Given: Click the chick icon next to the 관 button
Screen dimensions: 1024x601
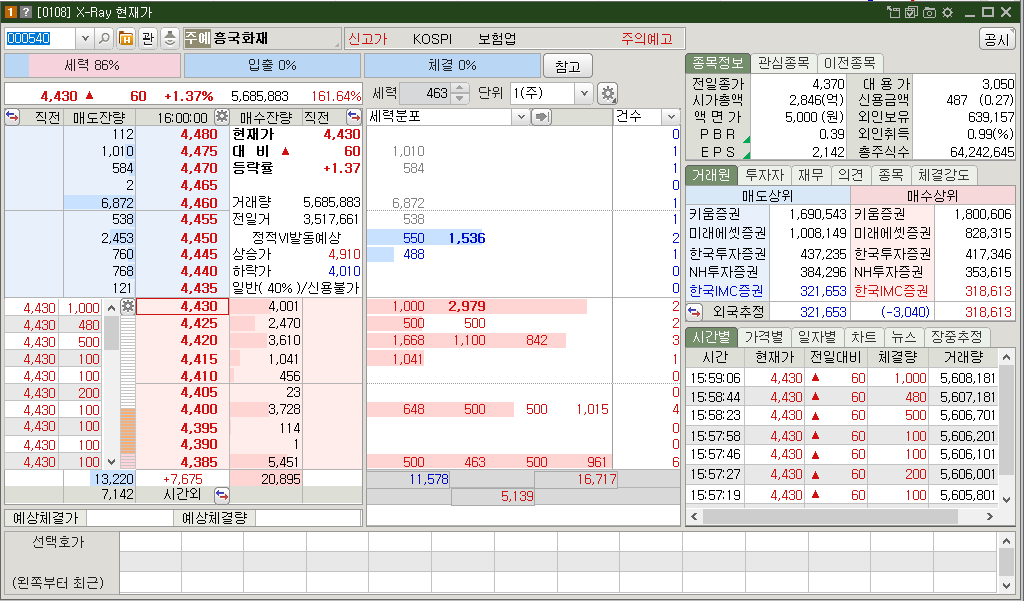Looking at the screenshot, I should click(169, 37).
